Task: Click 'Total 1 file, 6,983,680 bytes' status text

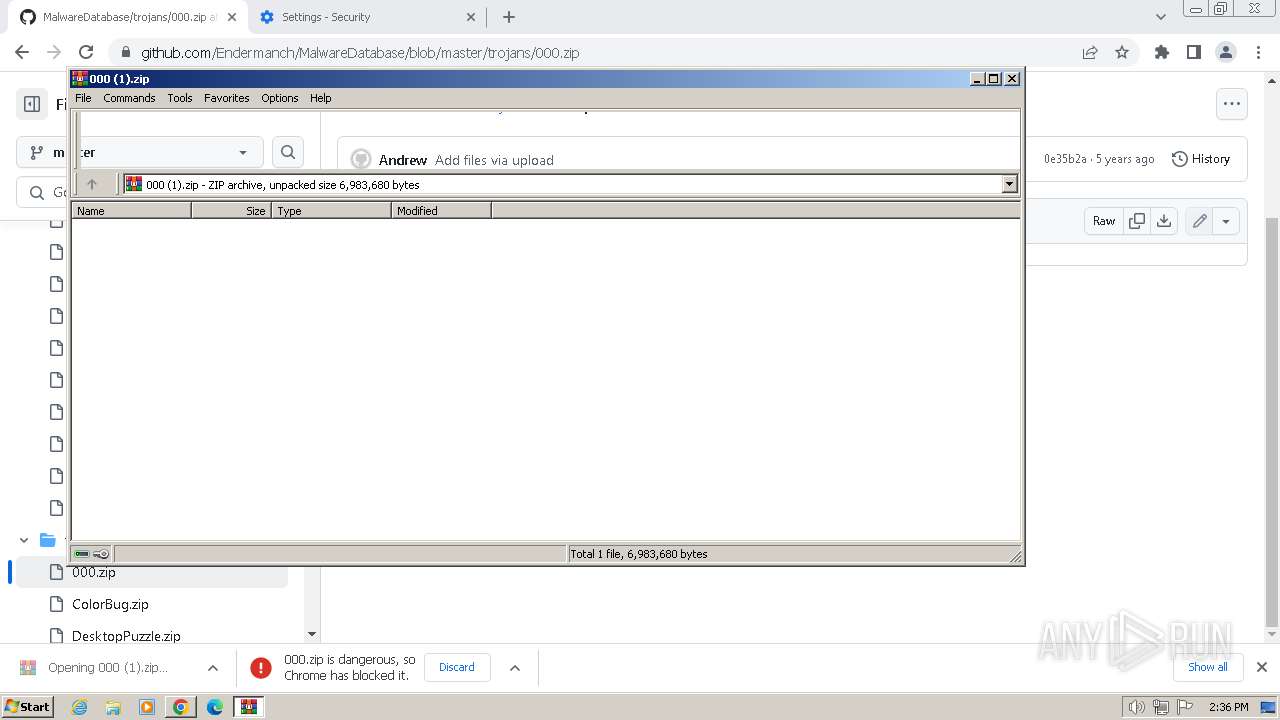Action: point(638,554)
